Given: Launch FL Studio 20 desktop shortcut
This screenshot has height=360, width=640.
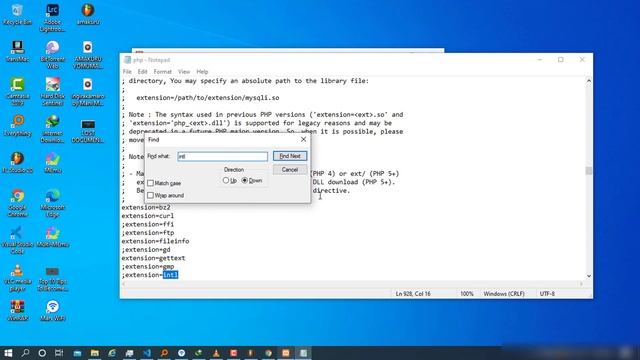Looking at the screenshot, I should [x=17, y=162].
